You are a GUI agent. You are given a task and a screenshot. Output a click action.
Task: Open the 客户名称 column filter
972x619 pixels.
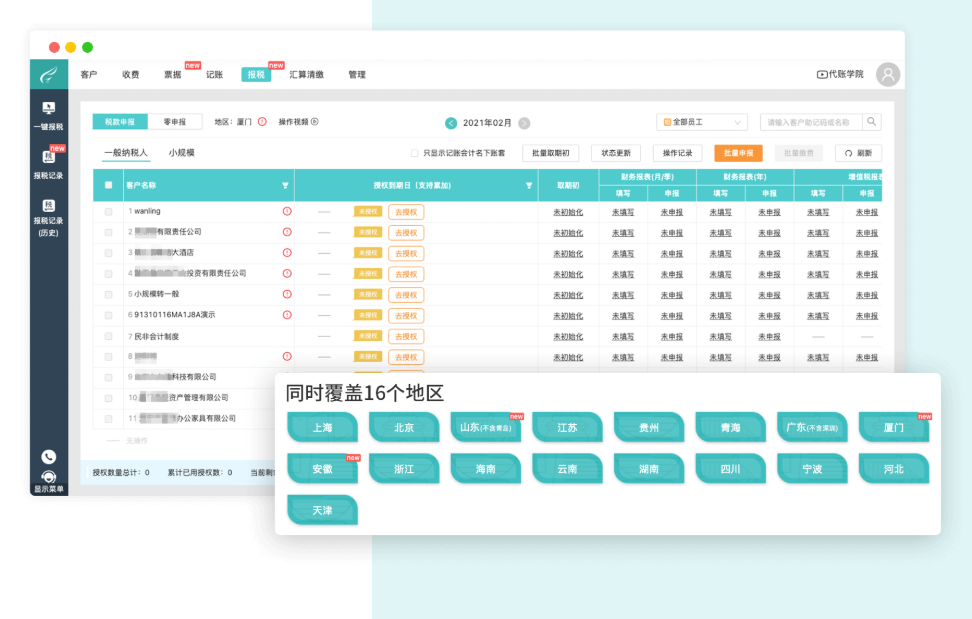pos(285,185)
